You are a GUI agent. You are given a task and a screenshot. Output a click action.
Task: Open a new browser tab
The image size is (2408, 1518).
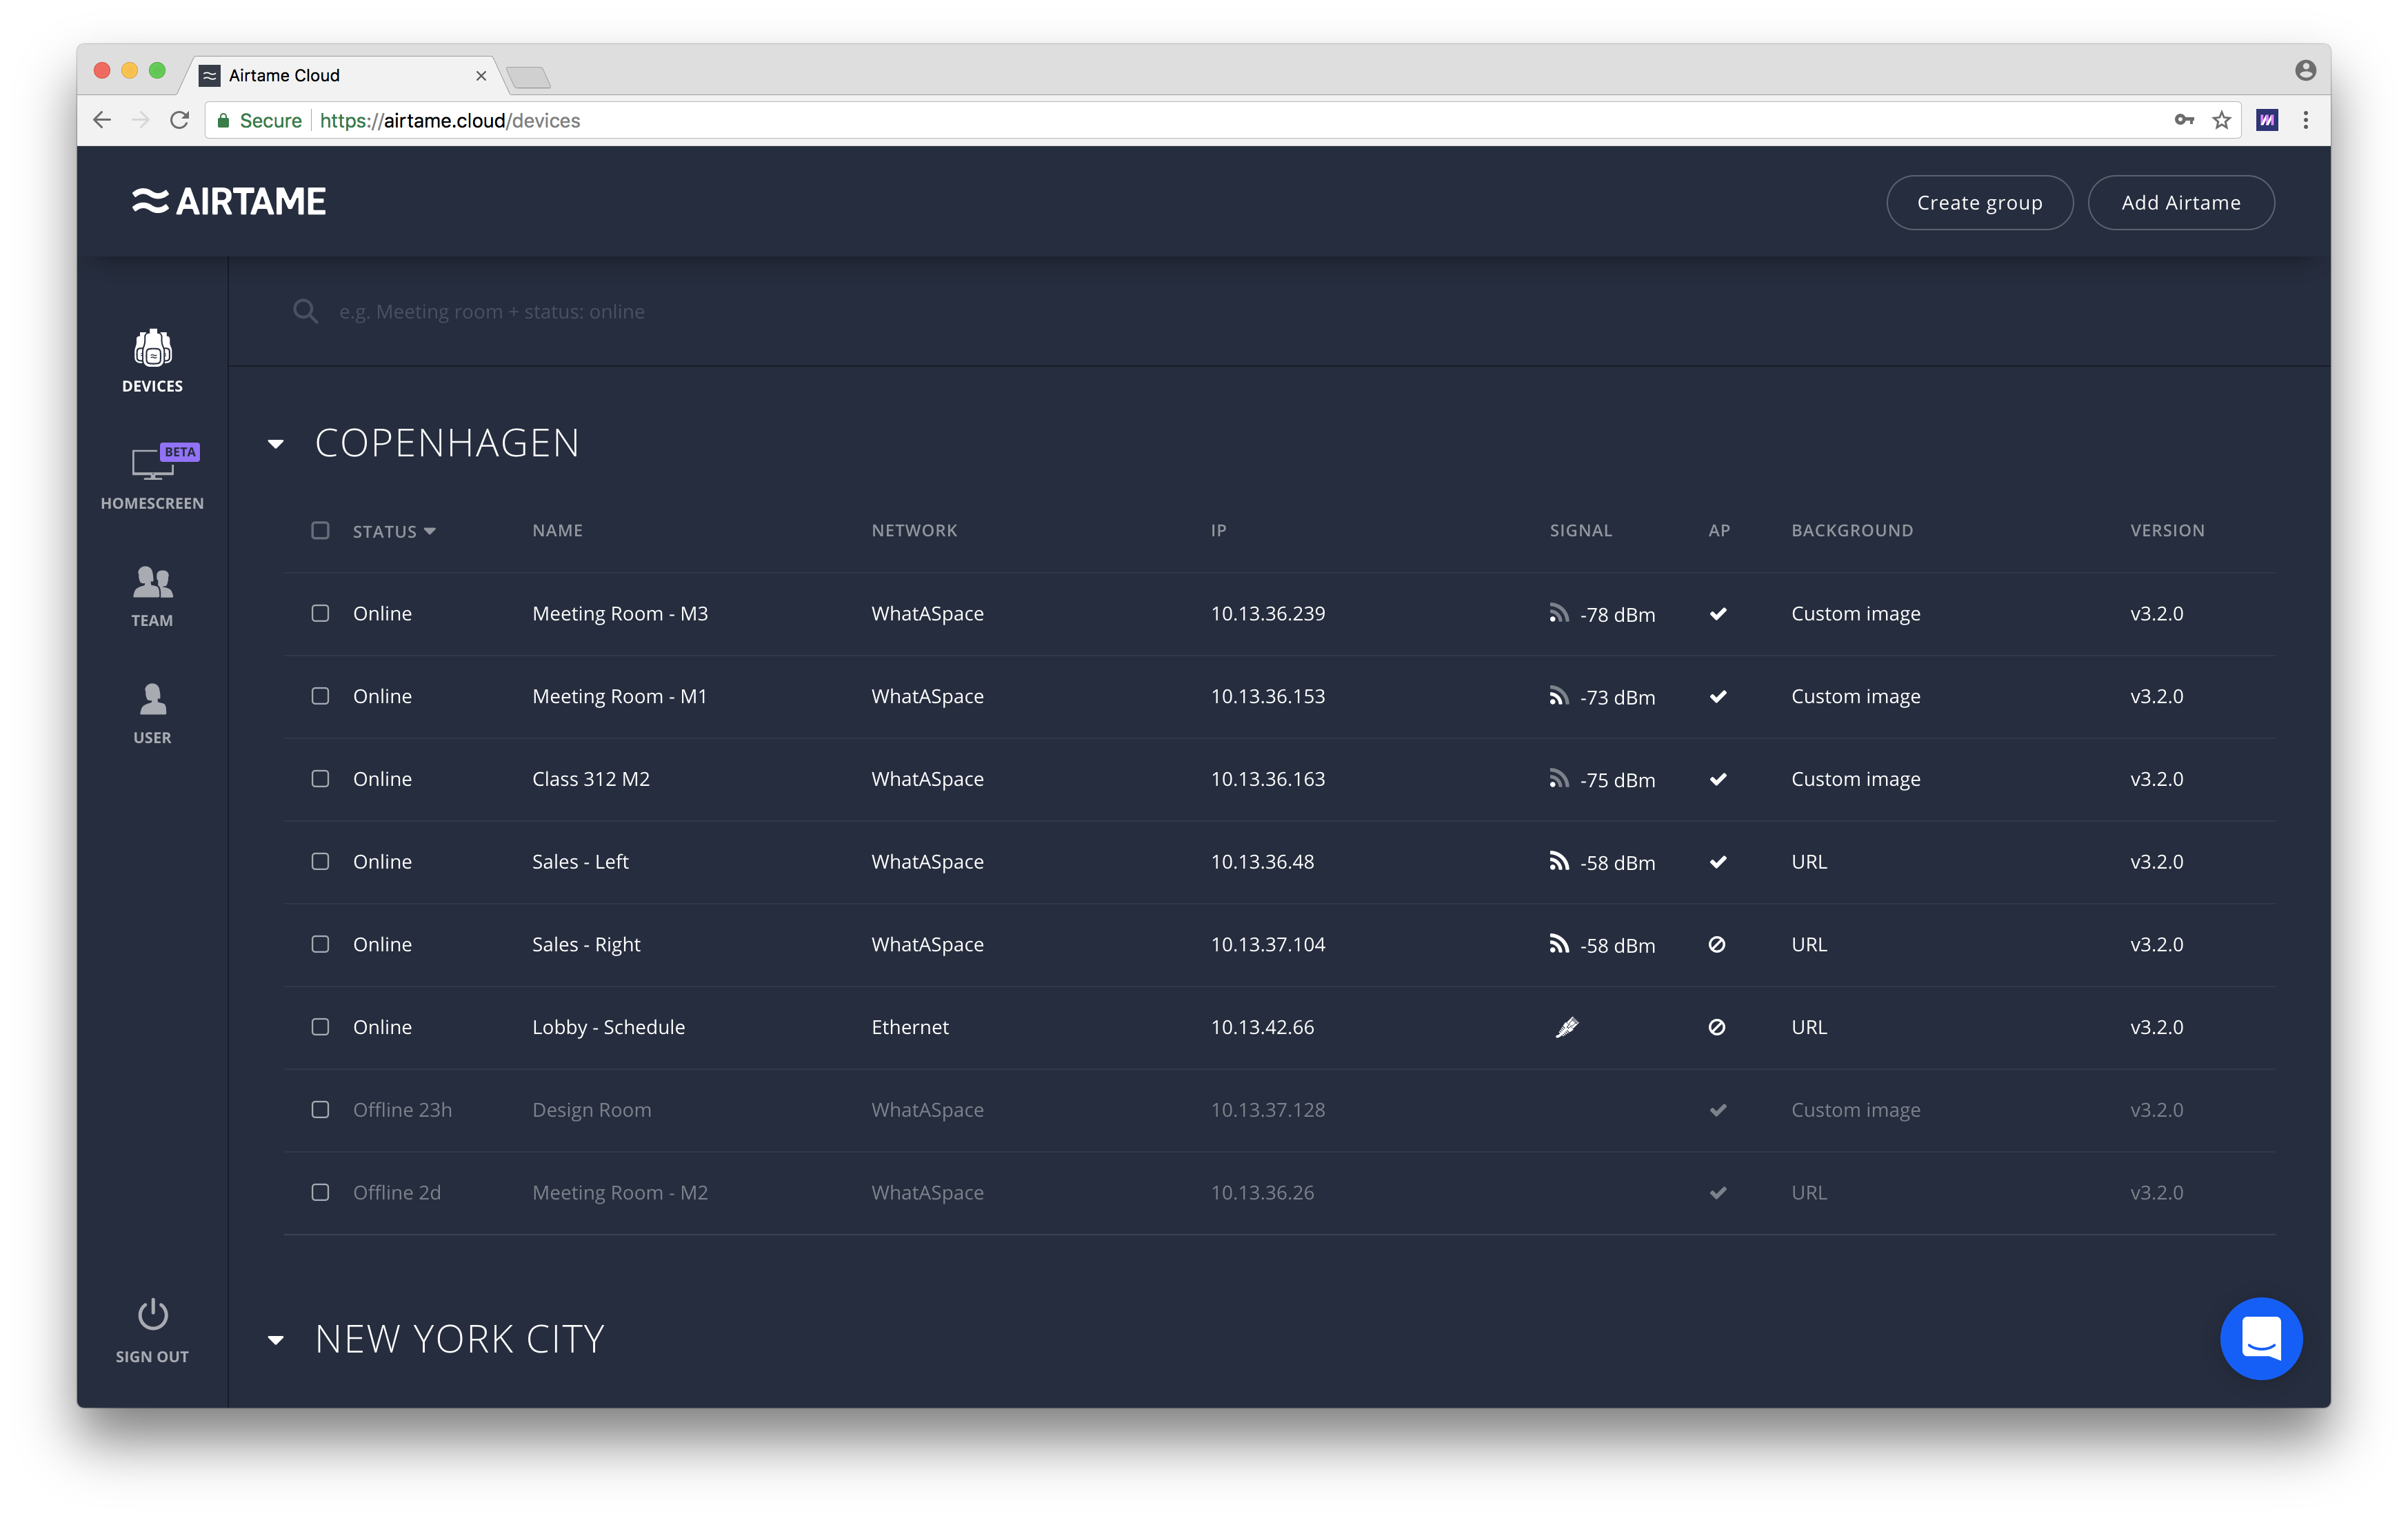[x=528, y=77]
